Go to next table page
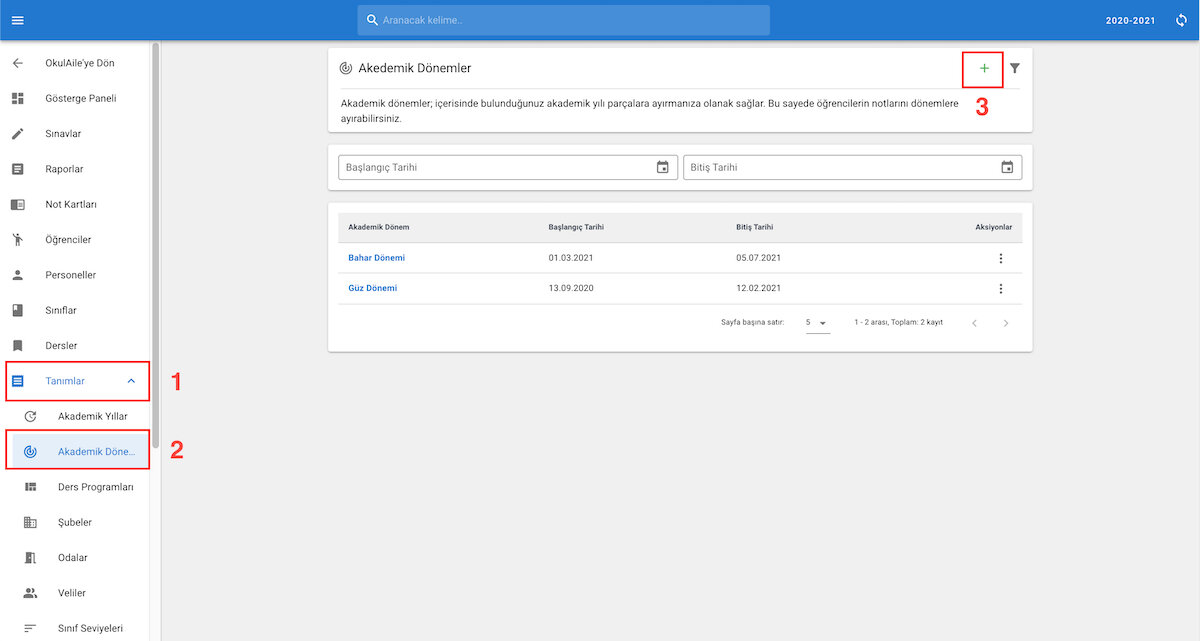 point(1005,323)
